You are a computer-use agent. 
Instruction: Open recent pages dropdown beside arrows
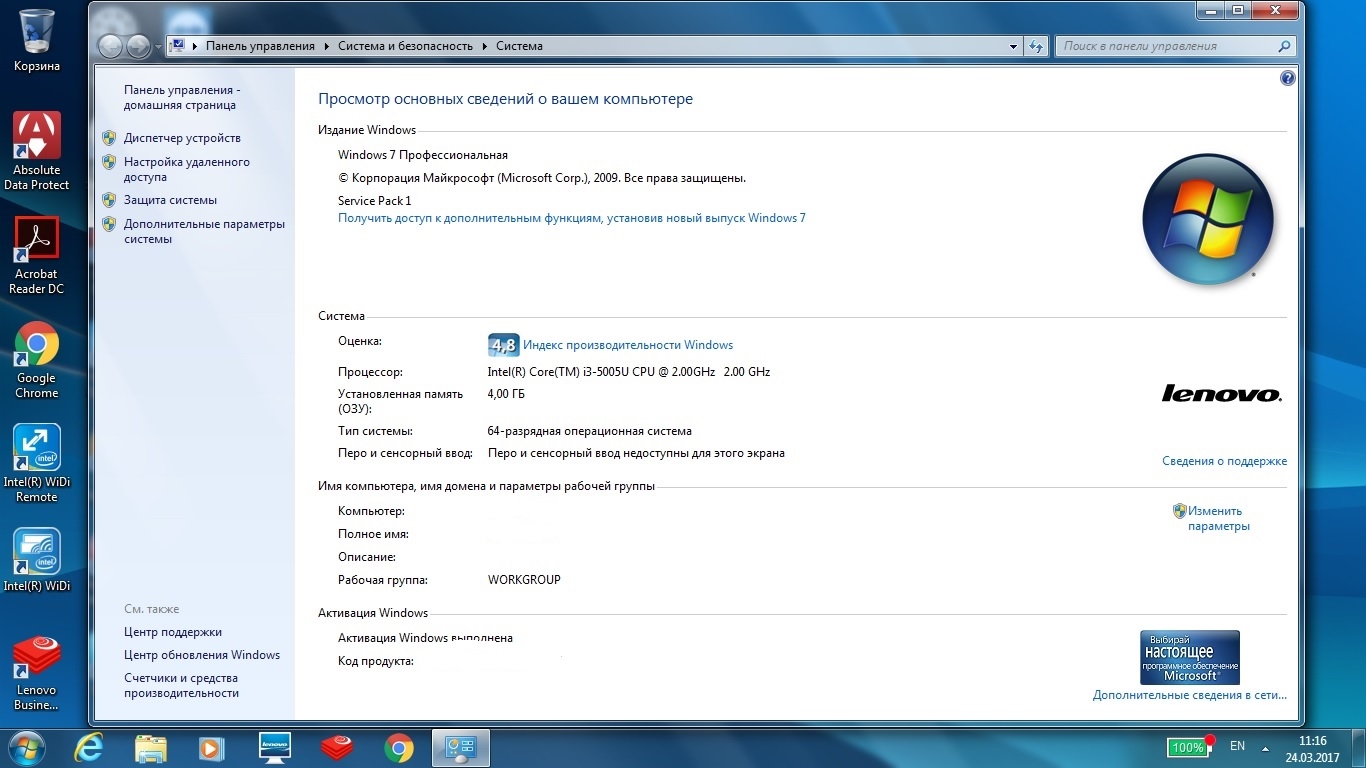pos(157,46)
